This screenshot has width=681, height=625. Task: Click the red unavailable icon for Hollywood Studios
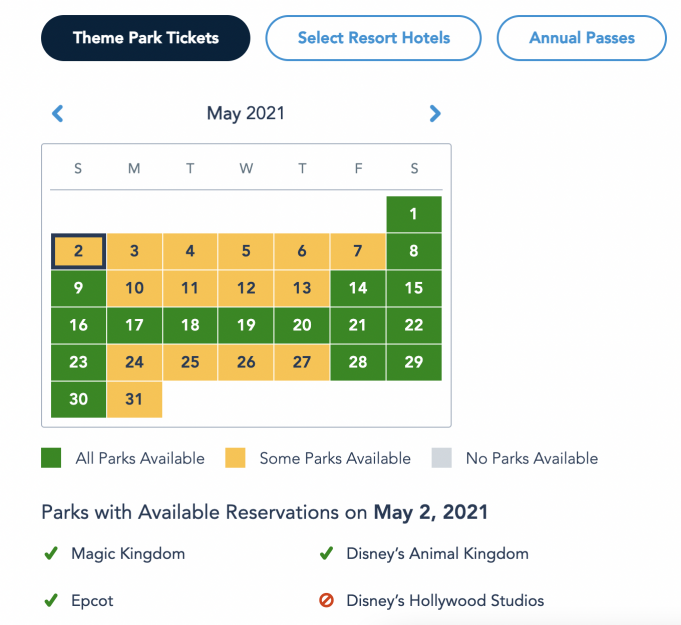click(326, 600)
